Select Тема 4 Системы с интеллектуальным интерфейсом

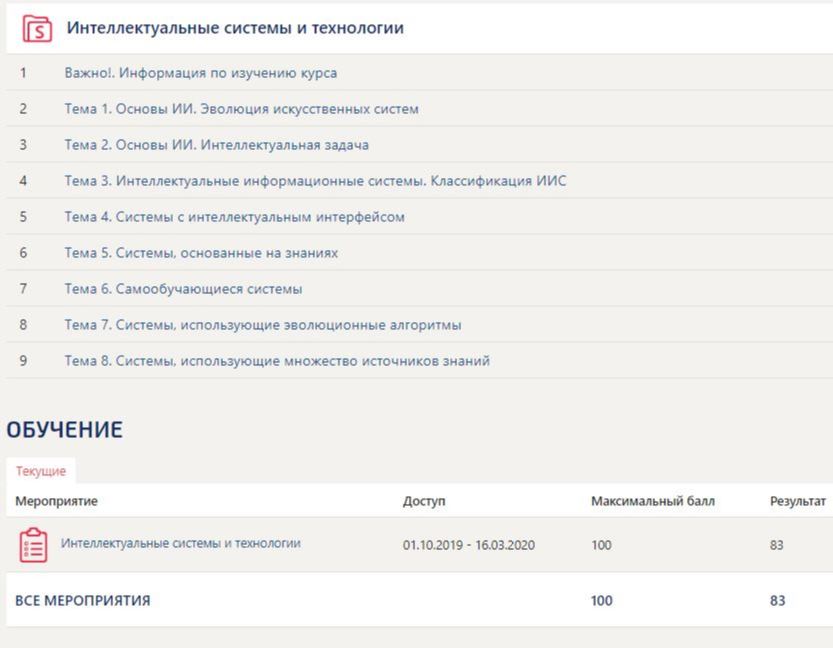[x=234, y=217]
